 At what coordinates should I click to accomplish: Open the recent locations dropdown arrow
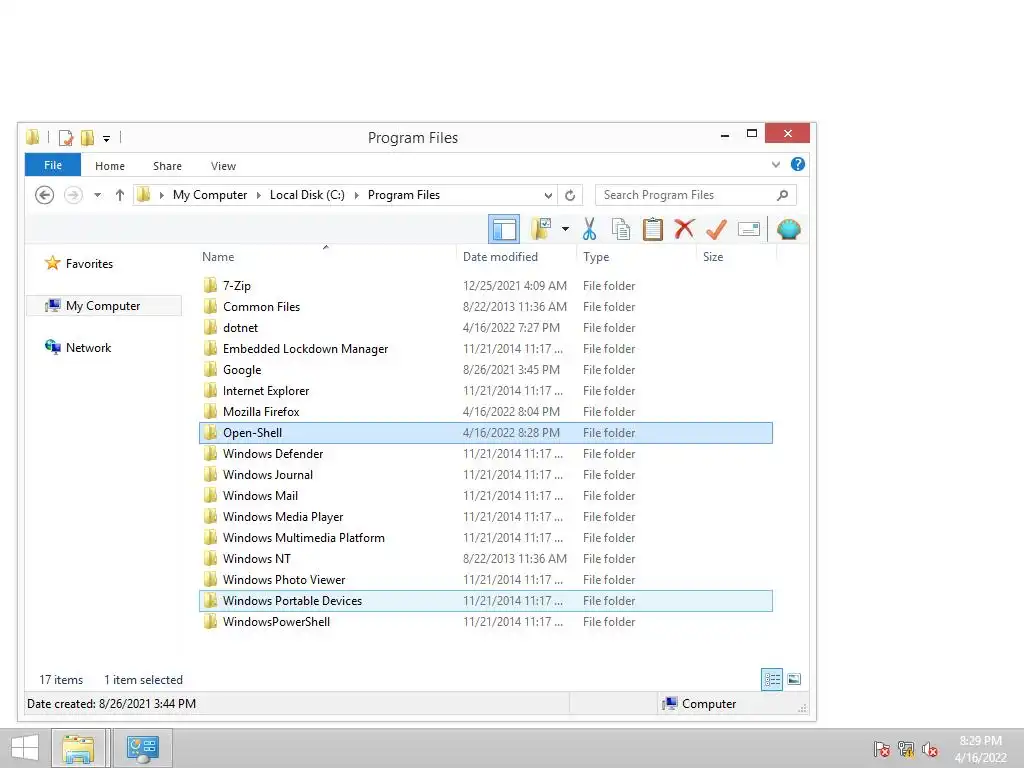[x=97, y=195]
